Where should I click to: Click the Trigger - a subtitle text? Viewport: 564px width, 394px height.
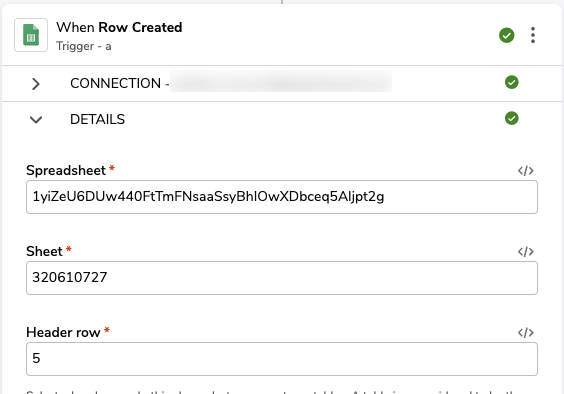[x=83, y=46]
